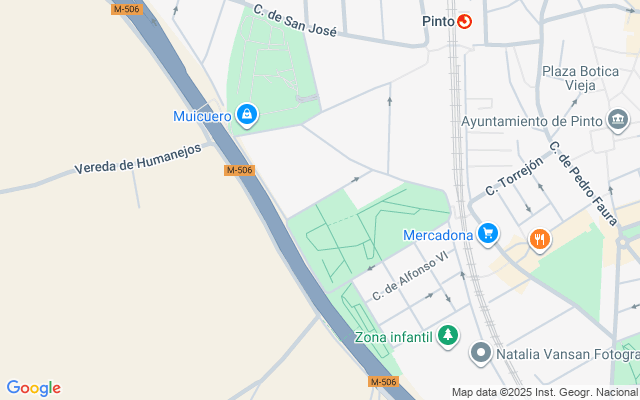640x400 pixels.
Task: Open the Ayuntamiento de Pinto label
Action: [x=532, y=121]
